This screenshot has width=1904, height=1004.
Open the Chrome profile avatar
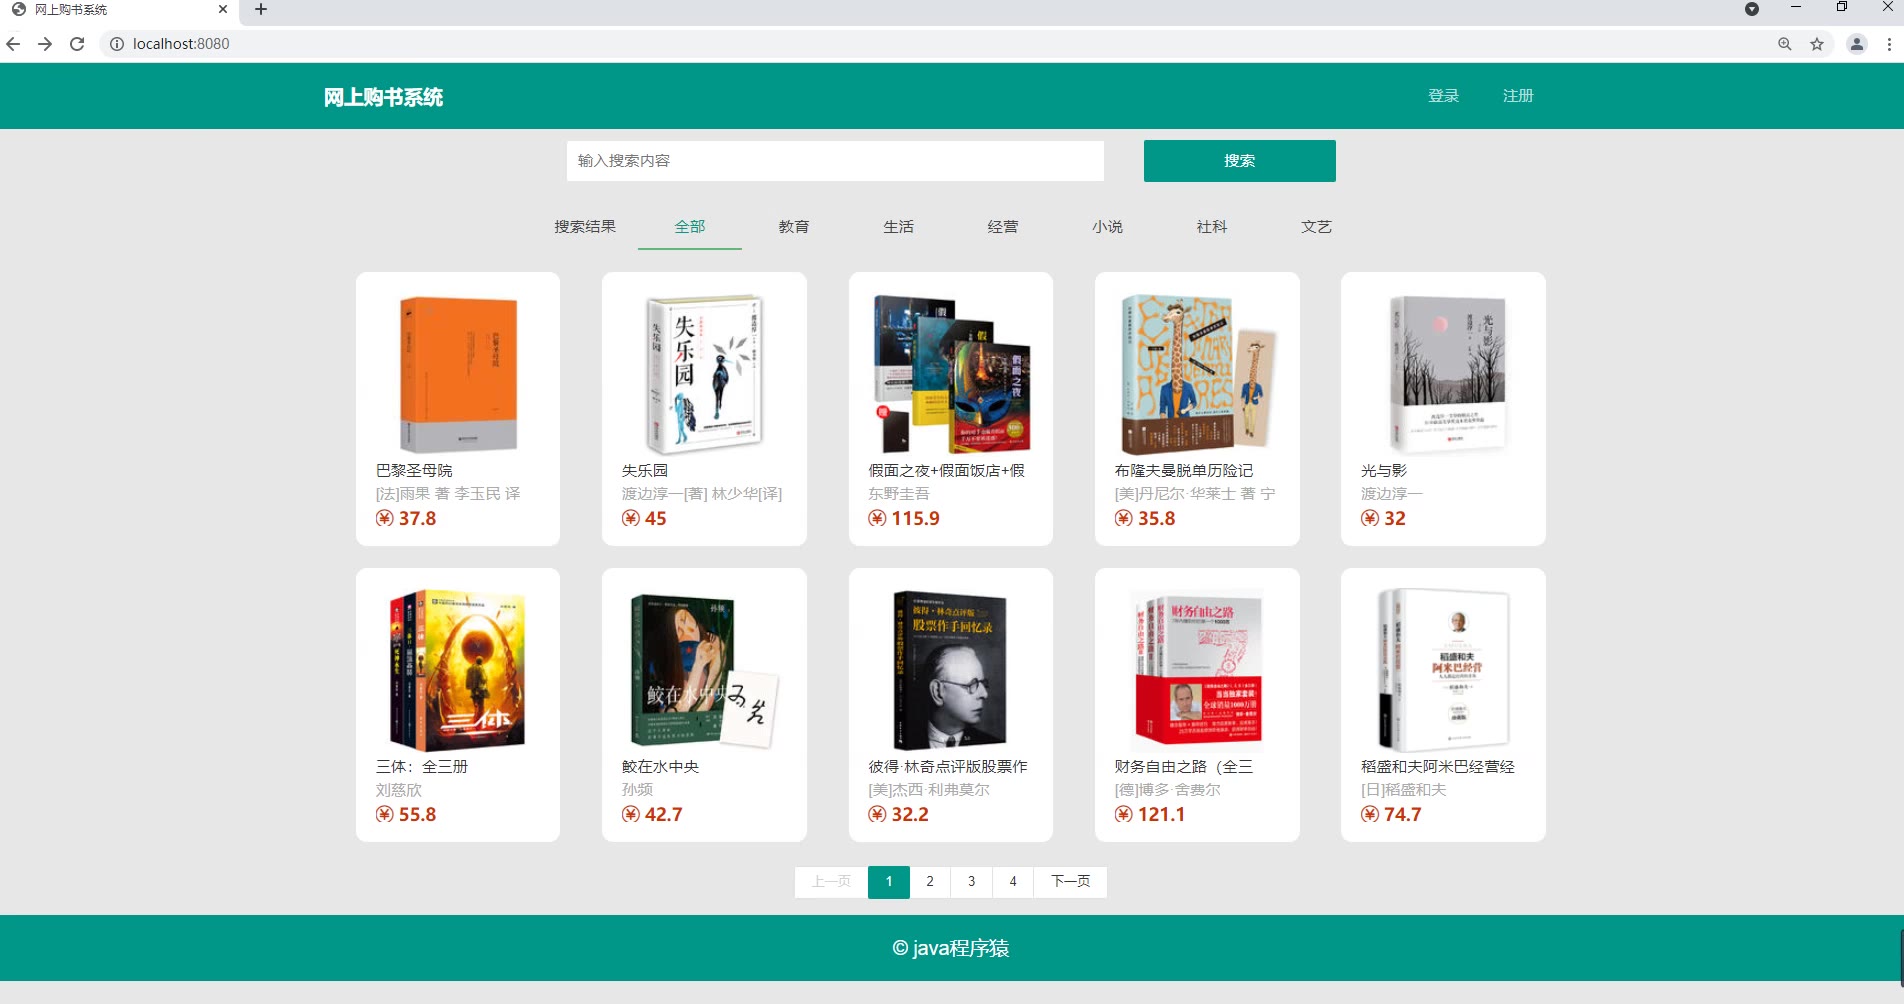click(1857, 44)
